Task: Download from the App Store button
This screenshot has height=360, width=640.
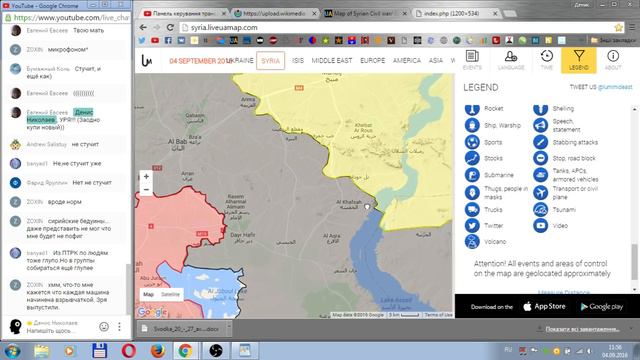Action: tap(544, 307)
